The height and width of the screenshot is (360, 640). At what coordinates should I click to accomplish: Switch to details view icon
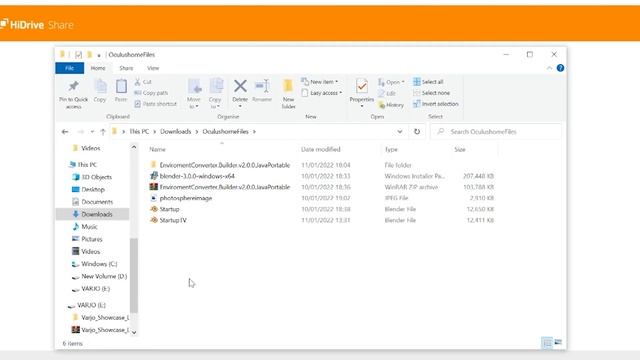pos(547,342)
